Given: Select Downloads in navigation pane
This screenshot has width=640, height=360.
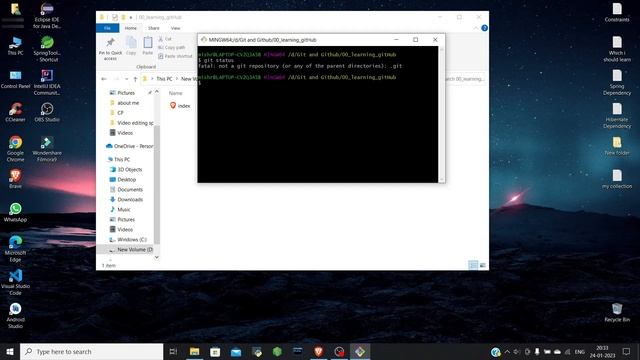Looking at the screenshot, I should tap(127, 200).
